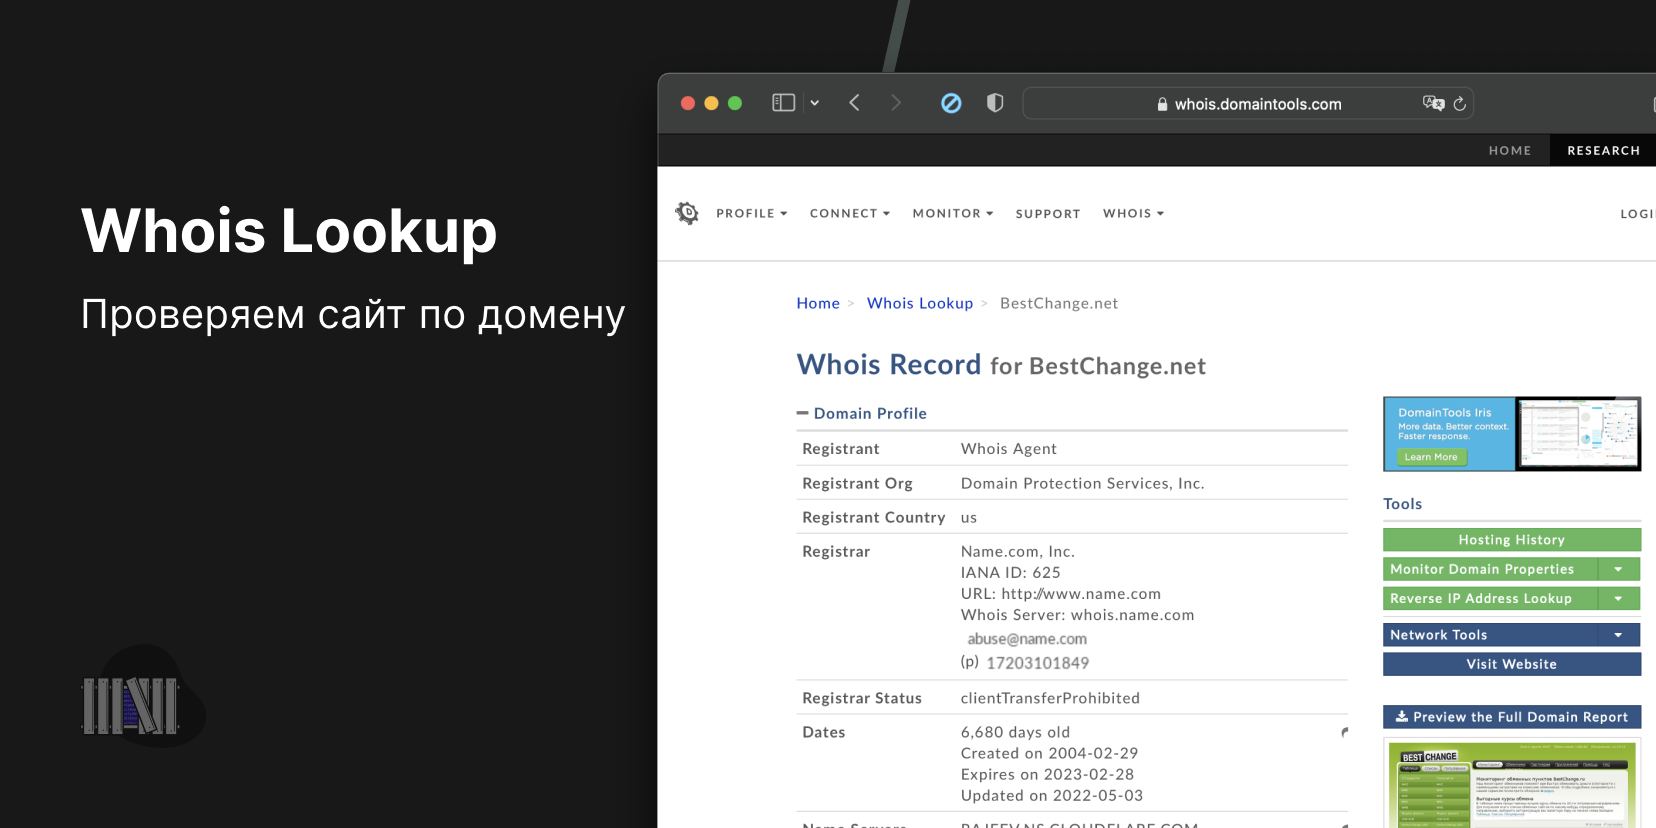Open the sidebar options chevron
Screen dimensions: 1656x828
815,103
